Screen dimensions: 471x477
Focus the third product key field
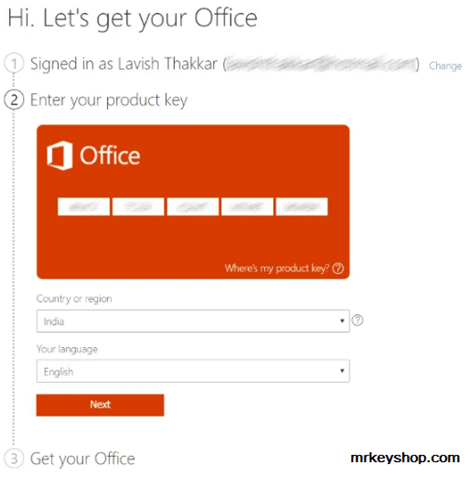tap(193, 207)
